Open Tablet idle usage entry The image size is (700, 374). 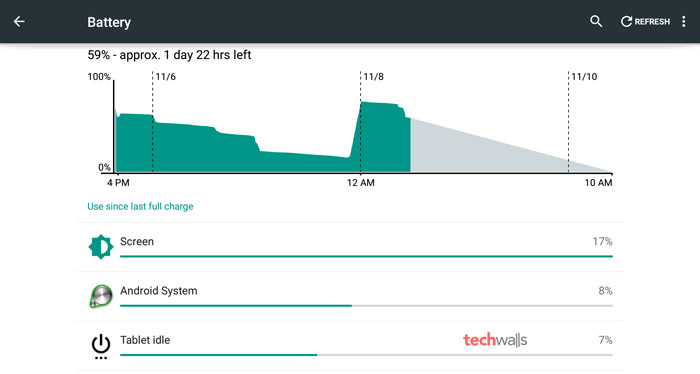[350, 346]
